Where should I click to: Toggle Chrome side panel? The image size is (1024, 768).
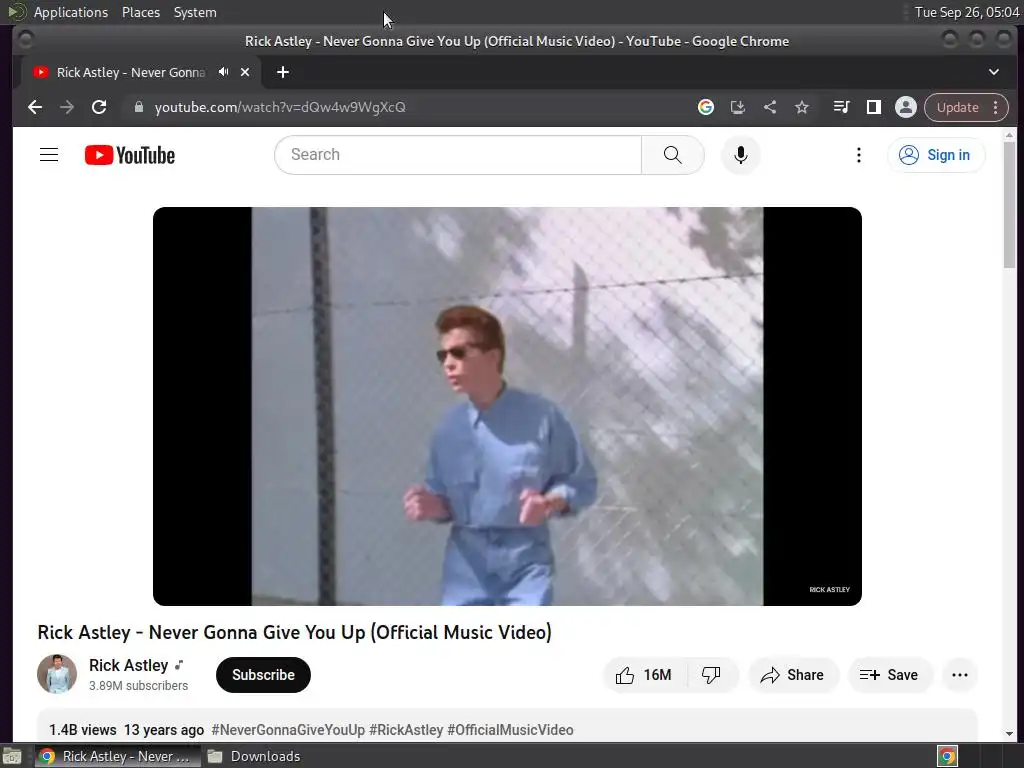click(874, 107)
